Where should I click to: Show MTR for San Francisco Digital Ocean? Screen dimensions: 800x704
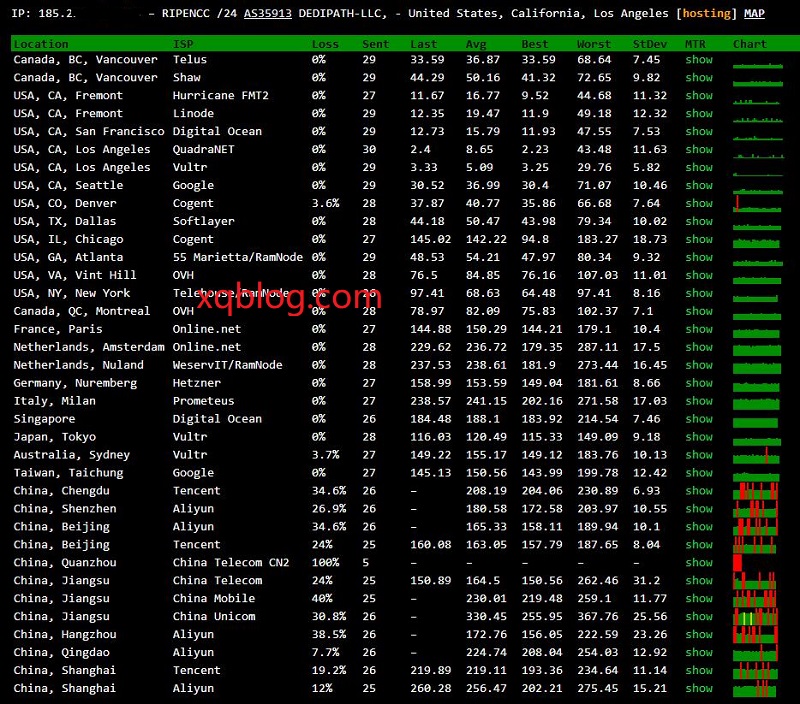point(698,132)
